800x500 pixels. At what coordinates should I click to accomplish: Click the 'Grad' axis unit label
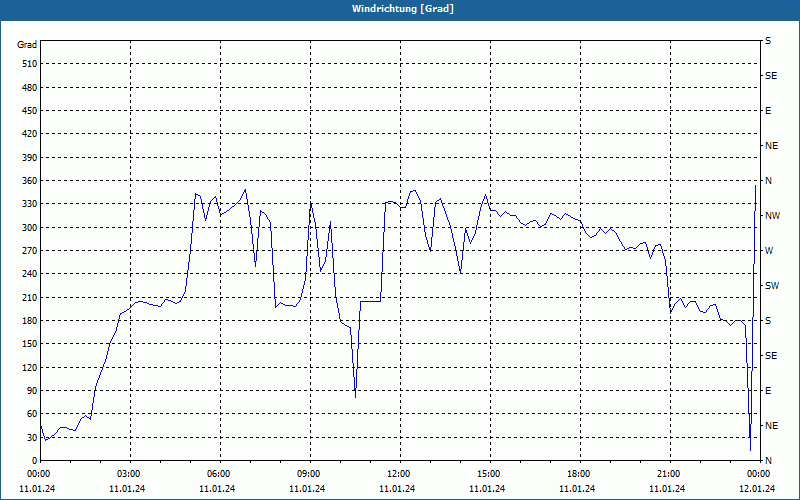tap(27, 45)
